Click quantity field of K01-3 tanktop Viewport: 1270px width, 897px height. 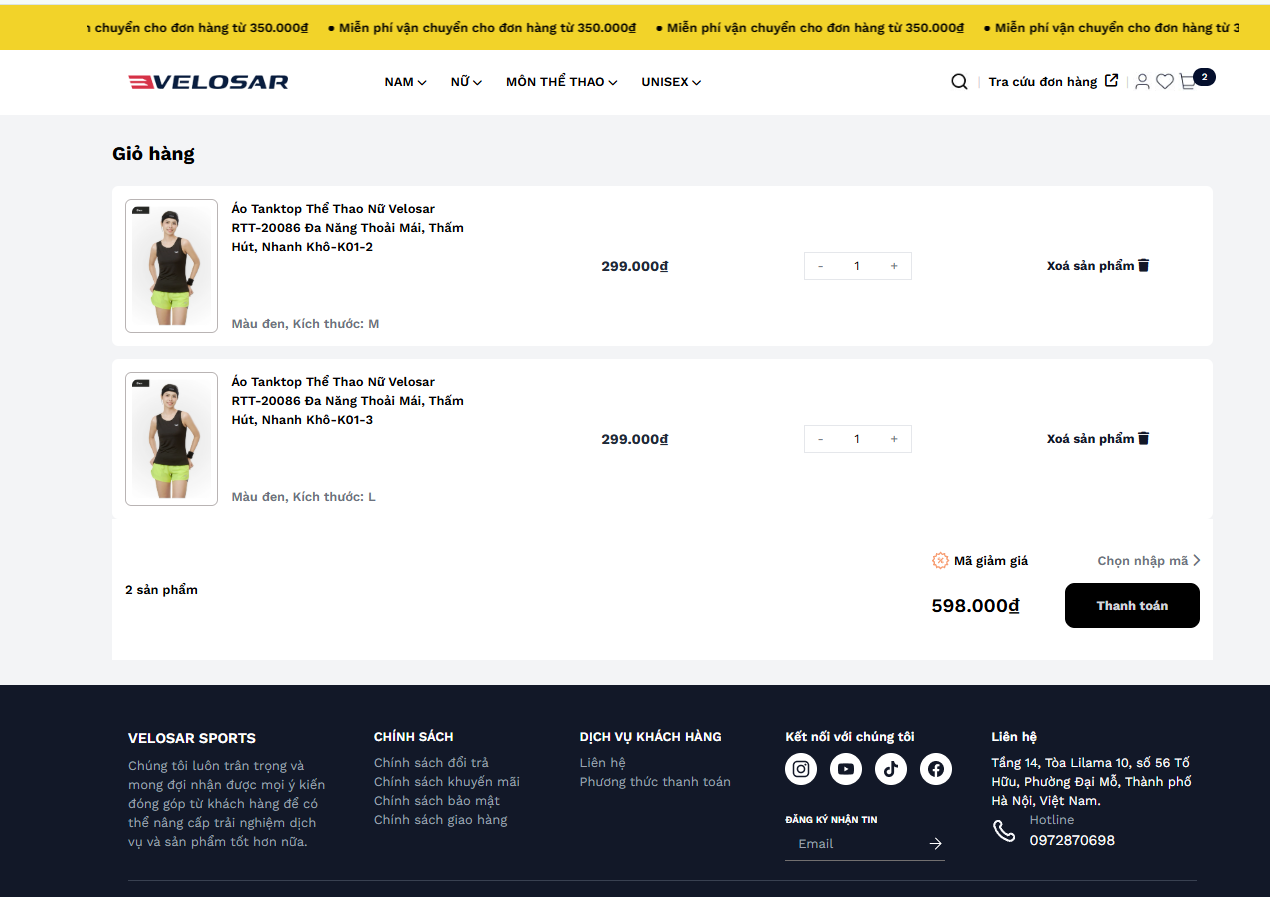tap(857, 439)
